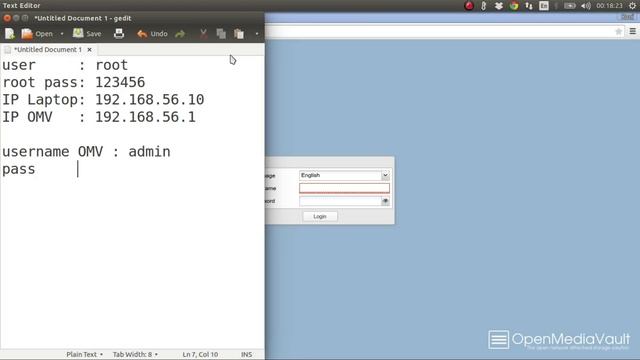This screenshot has height=360, width=640.
Task: Open the Chrome hamburger menu
Action: tap(633, 31)
